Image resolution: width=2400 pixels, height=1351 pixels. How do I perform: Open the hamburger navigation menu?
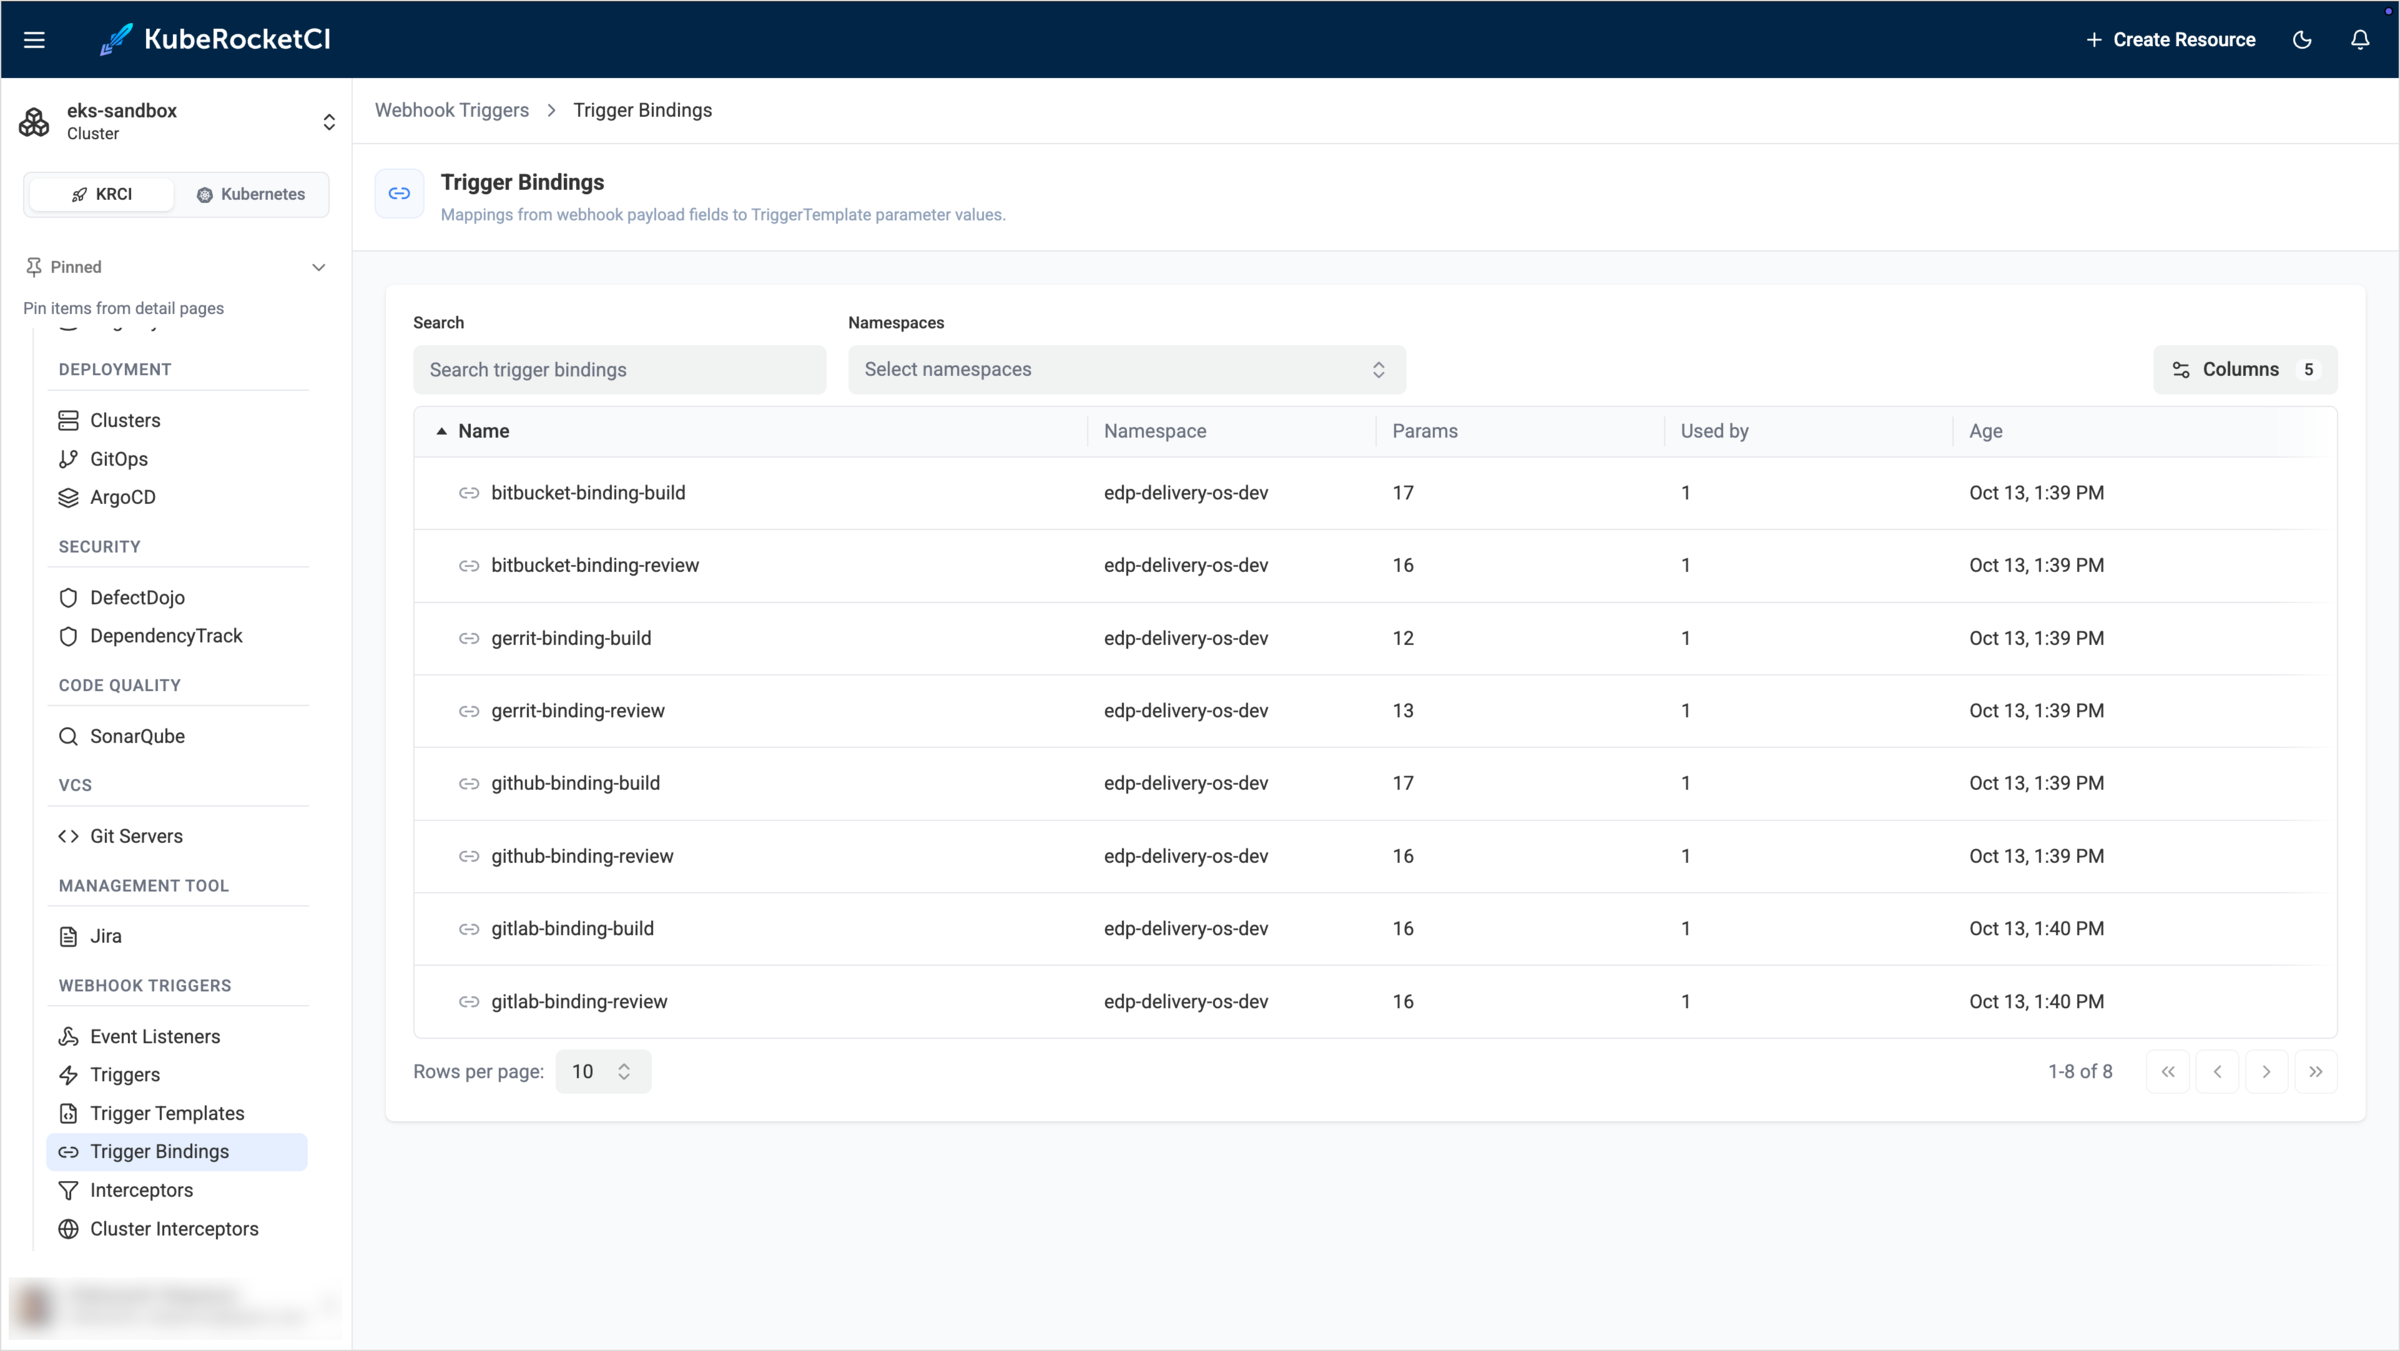click(x=34, y=40)
